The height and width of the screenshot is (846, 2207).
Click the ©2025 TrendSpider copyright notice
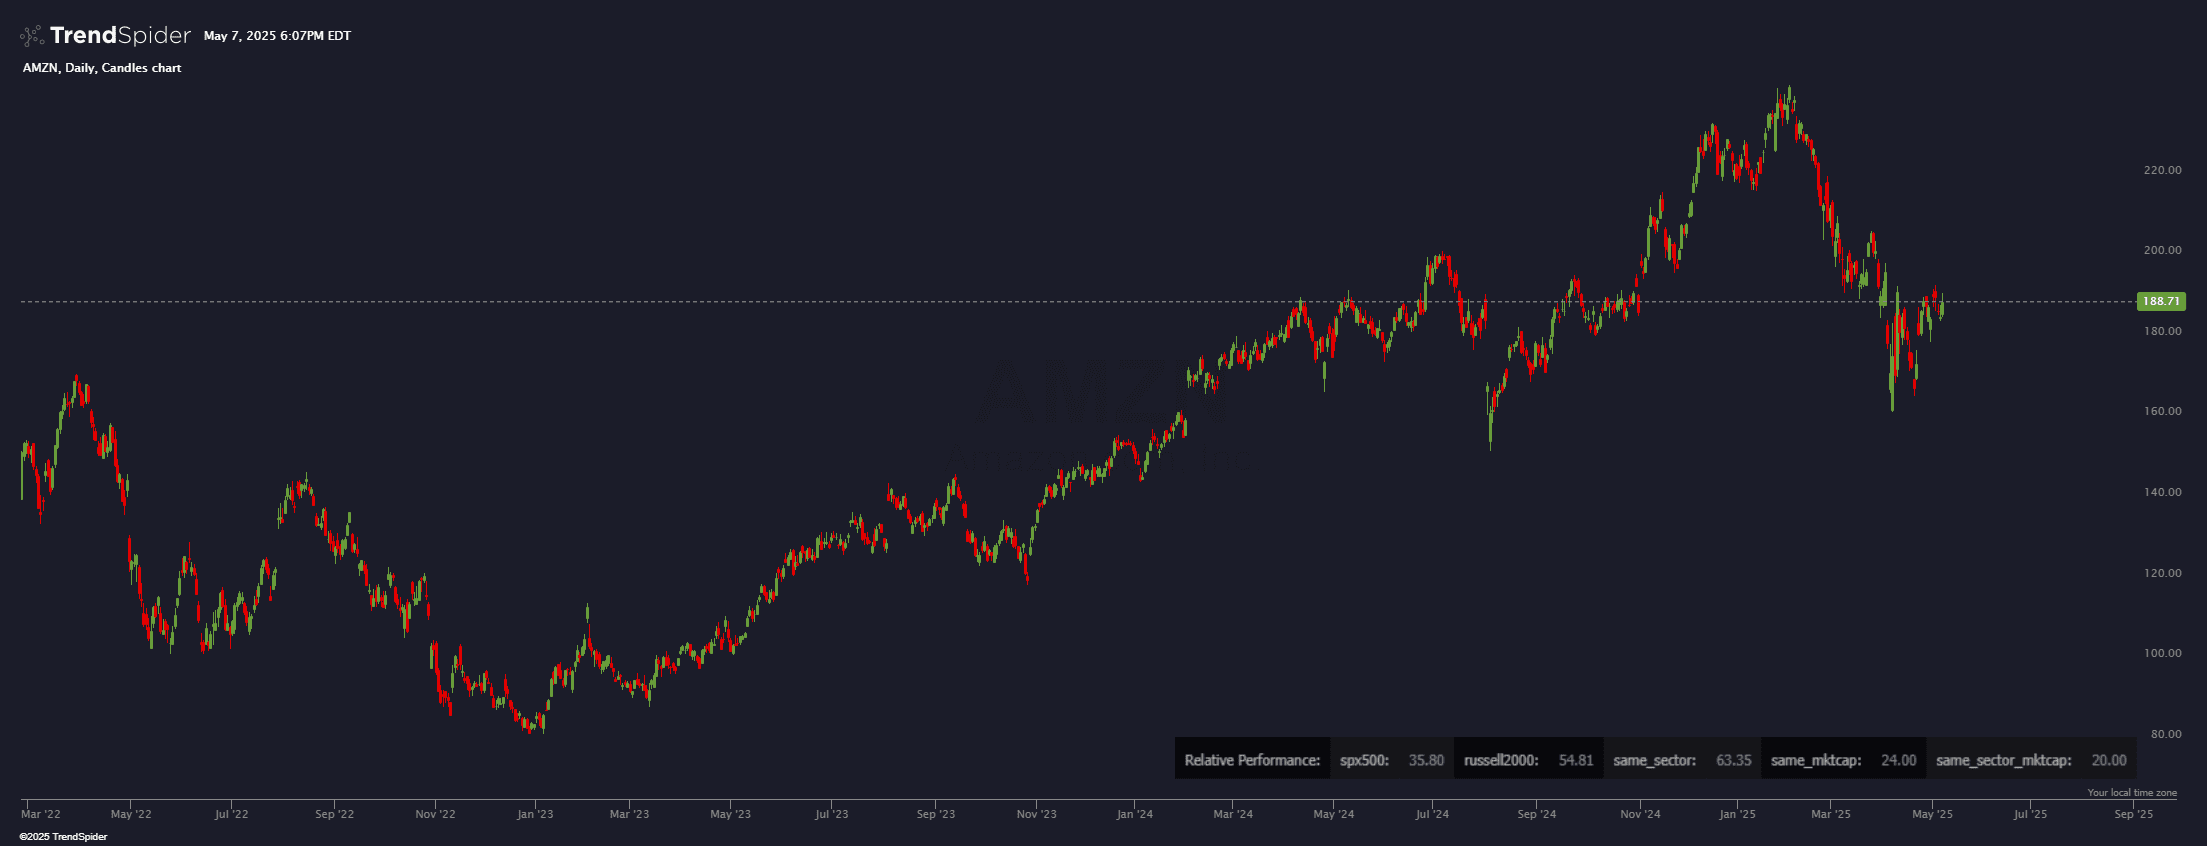[x=63, y=837]
